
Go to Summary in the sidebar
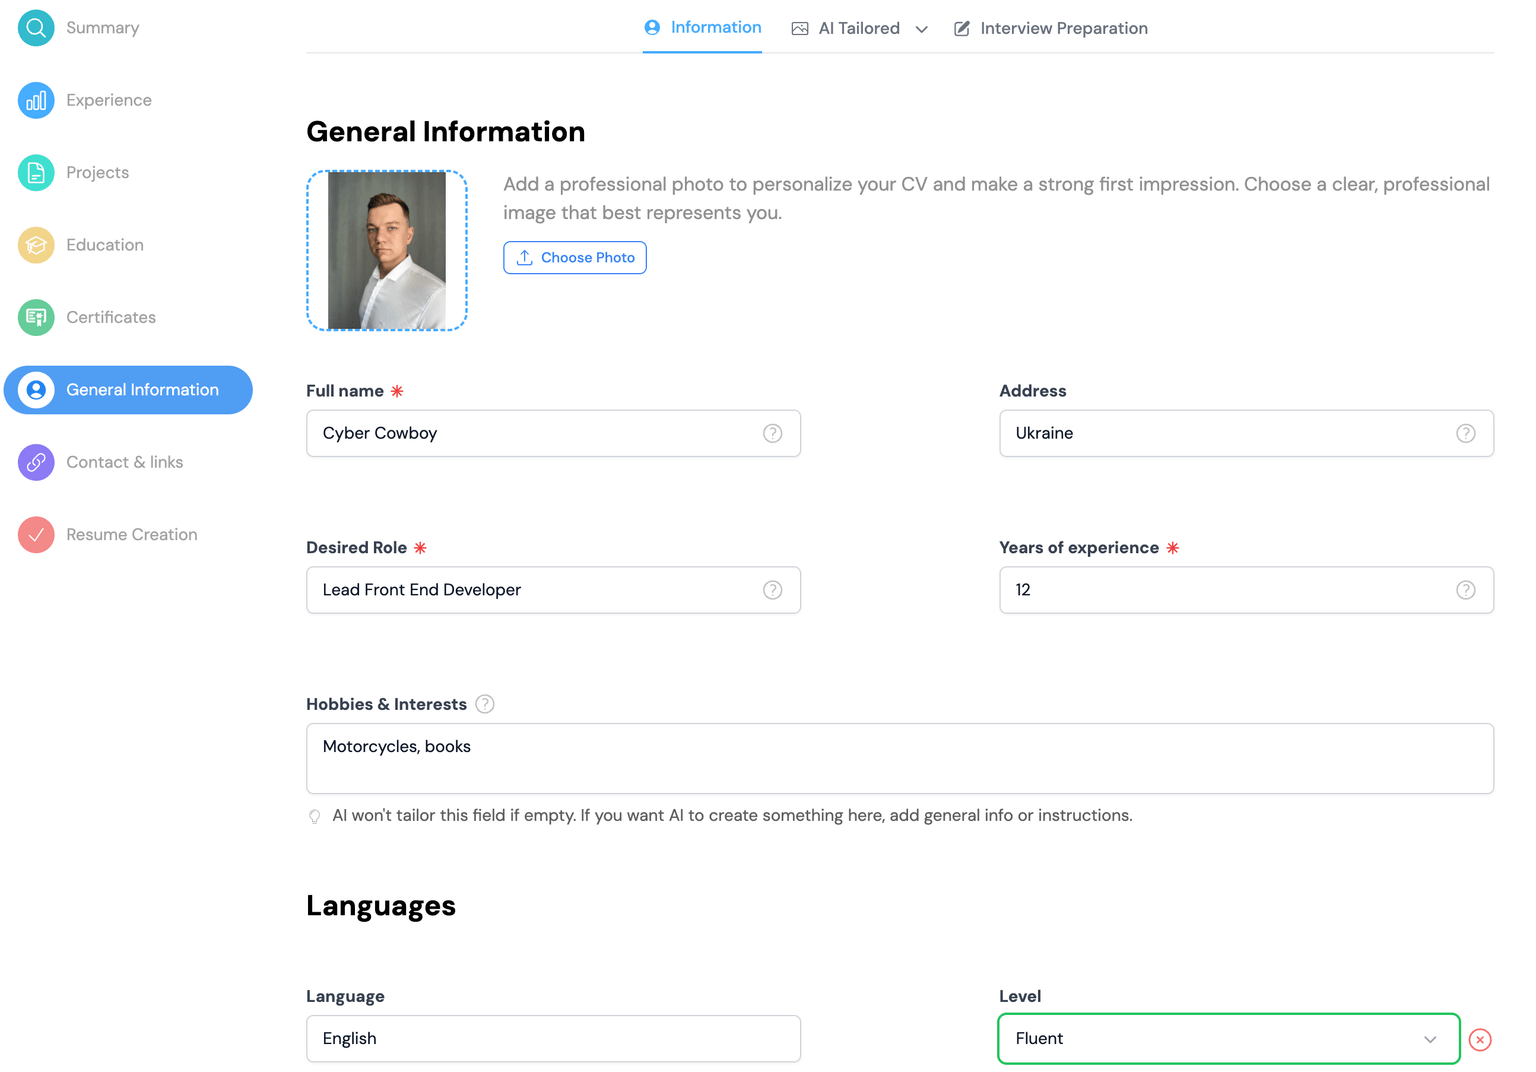[103, 28]
